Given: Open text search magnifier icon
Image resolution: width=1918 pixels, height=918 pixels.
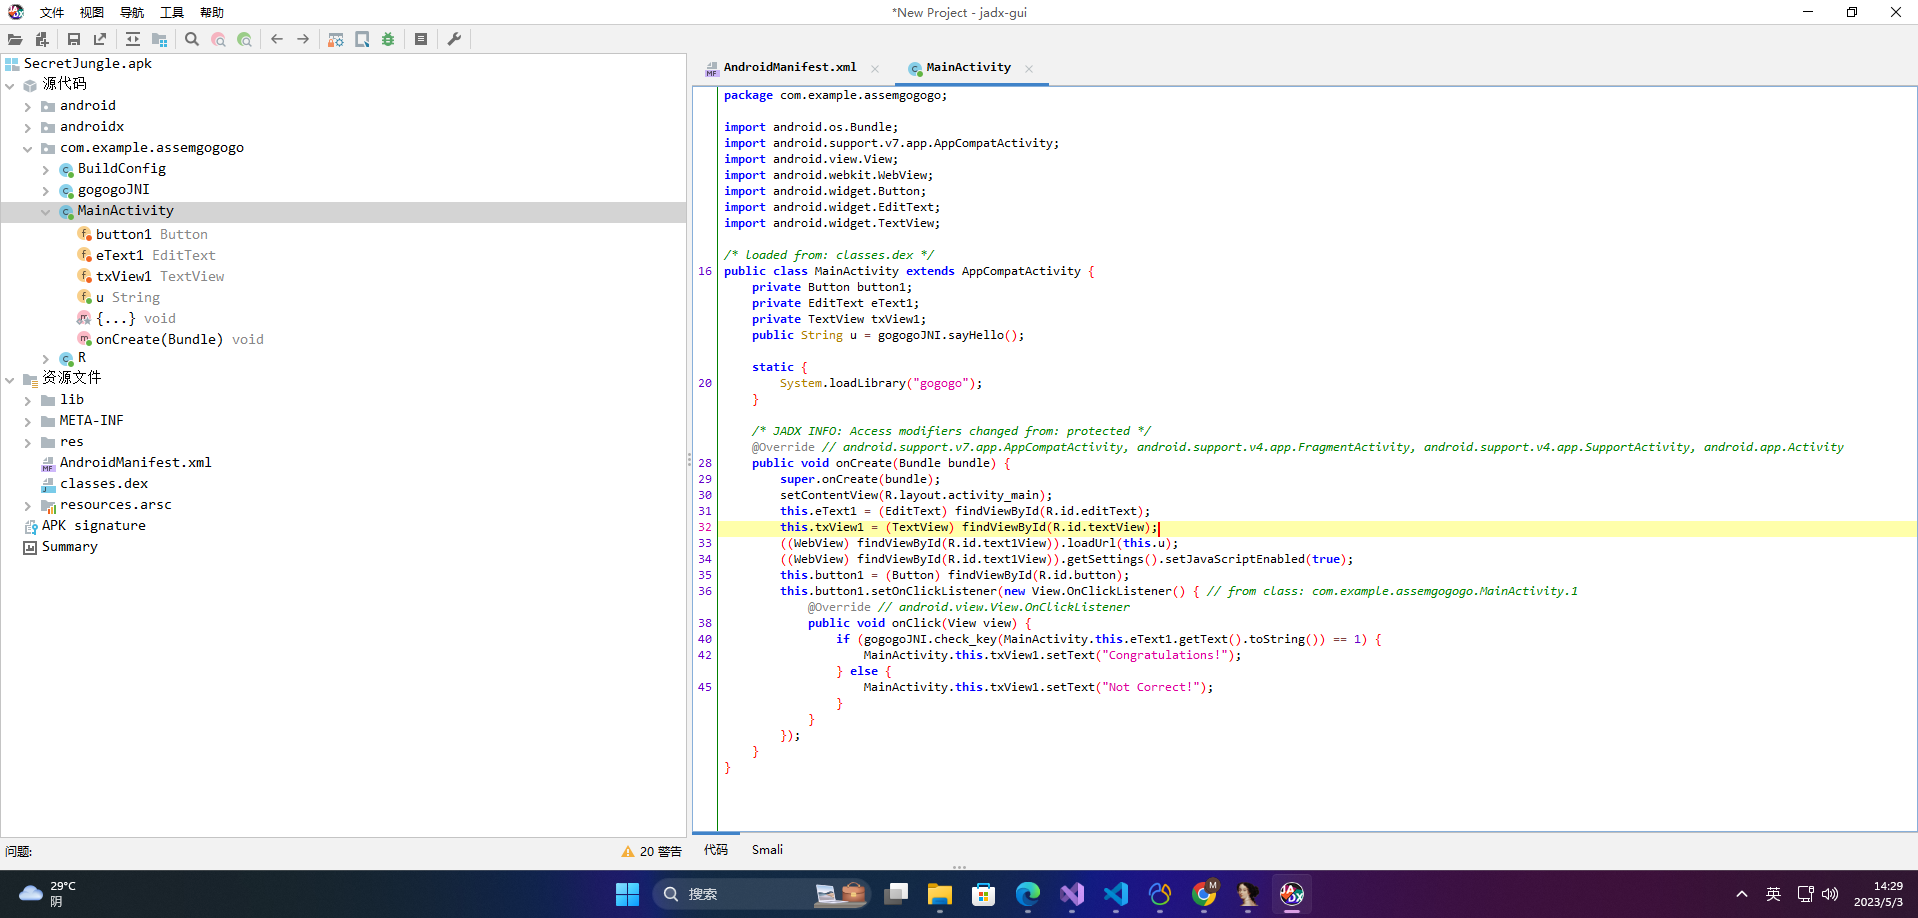Looking at the screenshot, I should tap(192, 39).
